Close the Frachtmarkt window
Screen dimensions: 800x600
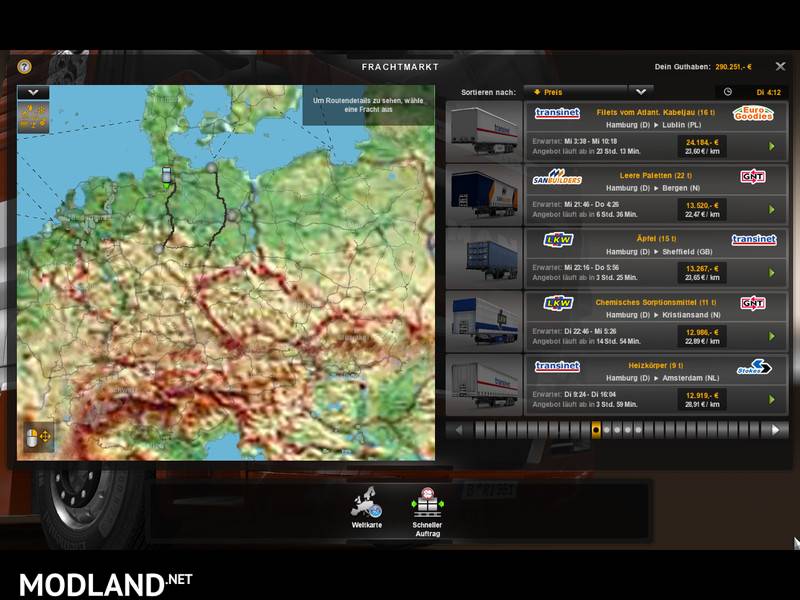(x=780, y=66)
